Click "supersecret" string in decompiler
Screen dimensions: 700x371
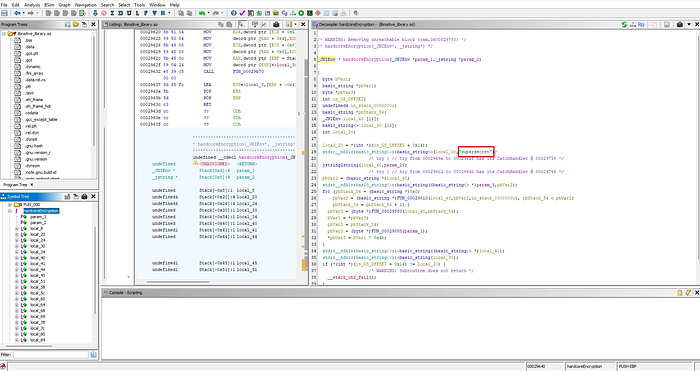pos(476,152)
